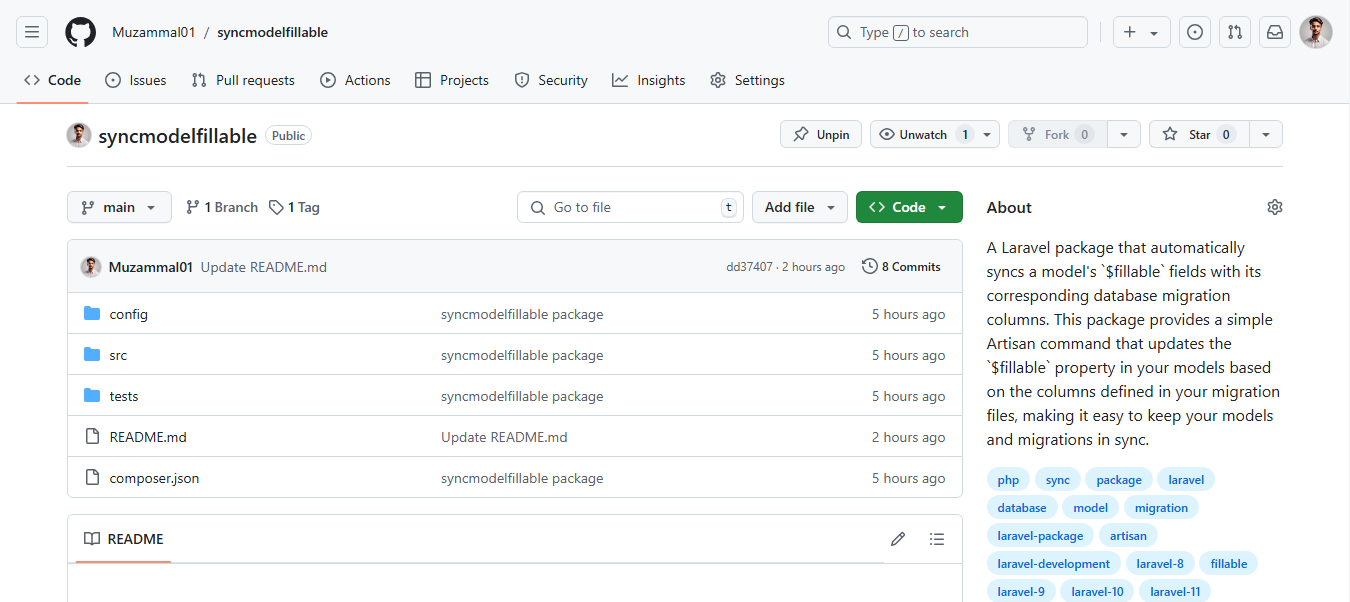Open the src folder
This screenshot has width=1350, height=602.
pyautogui.click(x=118, y=355)
